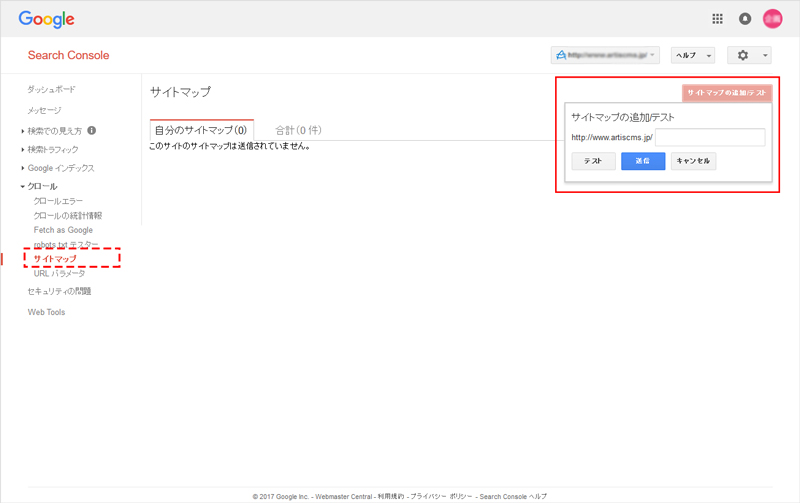800x503 pixels.
Task: Click the テスト button
Action: 593,161
